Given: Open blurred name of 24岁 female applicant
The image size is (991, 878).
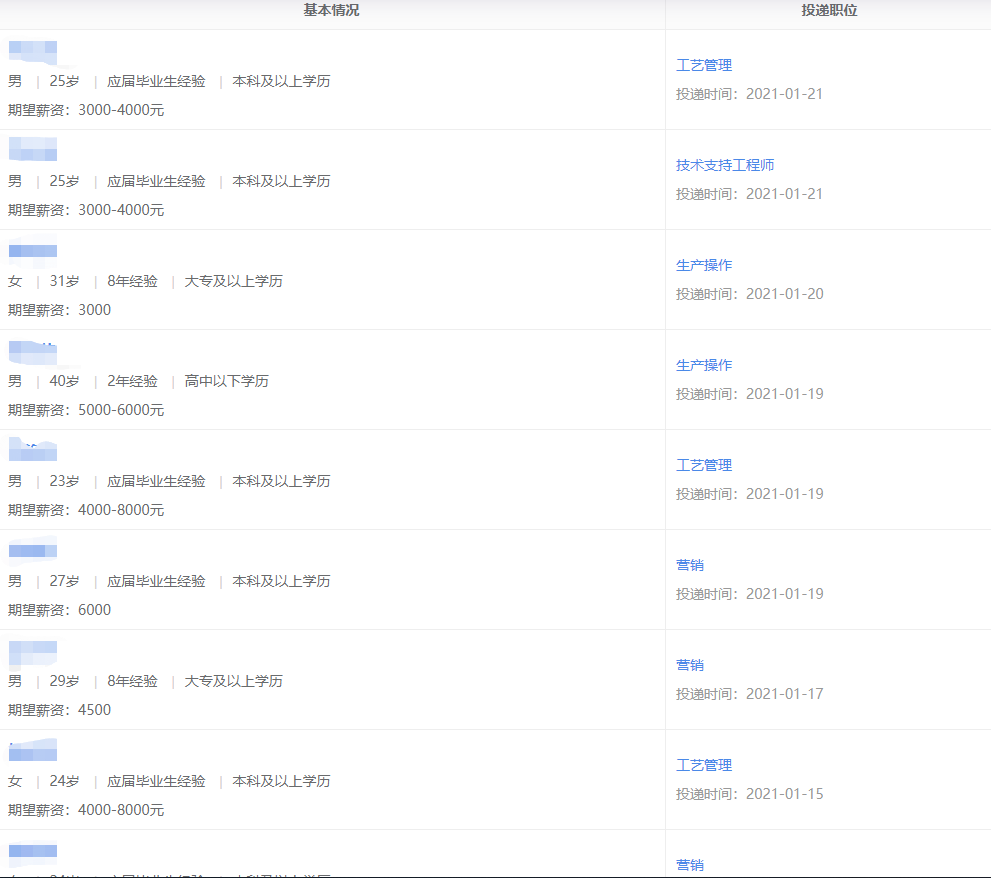Looking at the screenshot, I should pyautogui.click(x=33, y=750).
